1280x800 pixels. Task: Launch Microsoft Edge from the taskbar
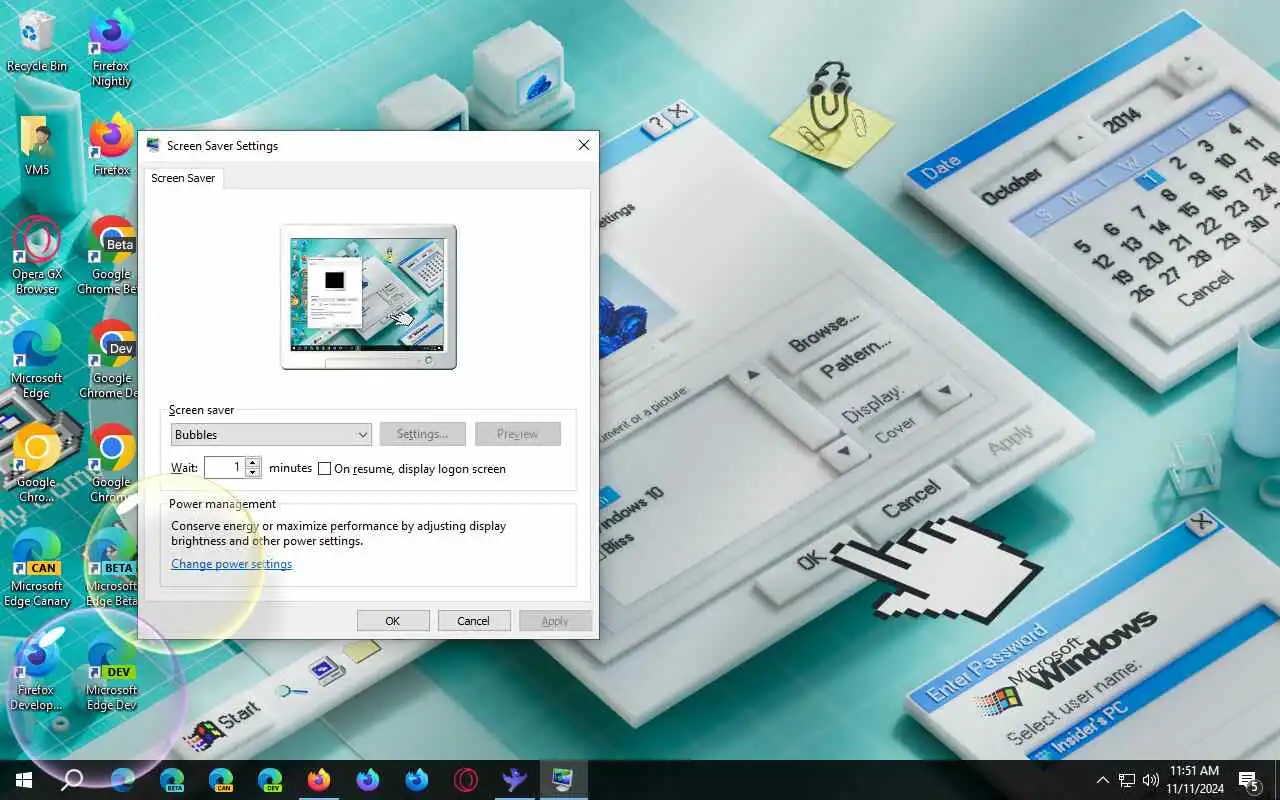tap(122, 780)
